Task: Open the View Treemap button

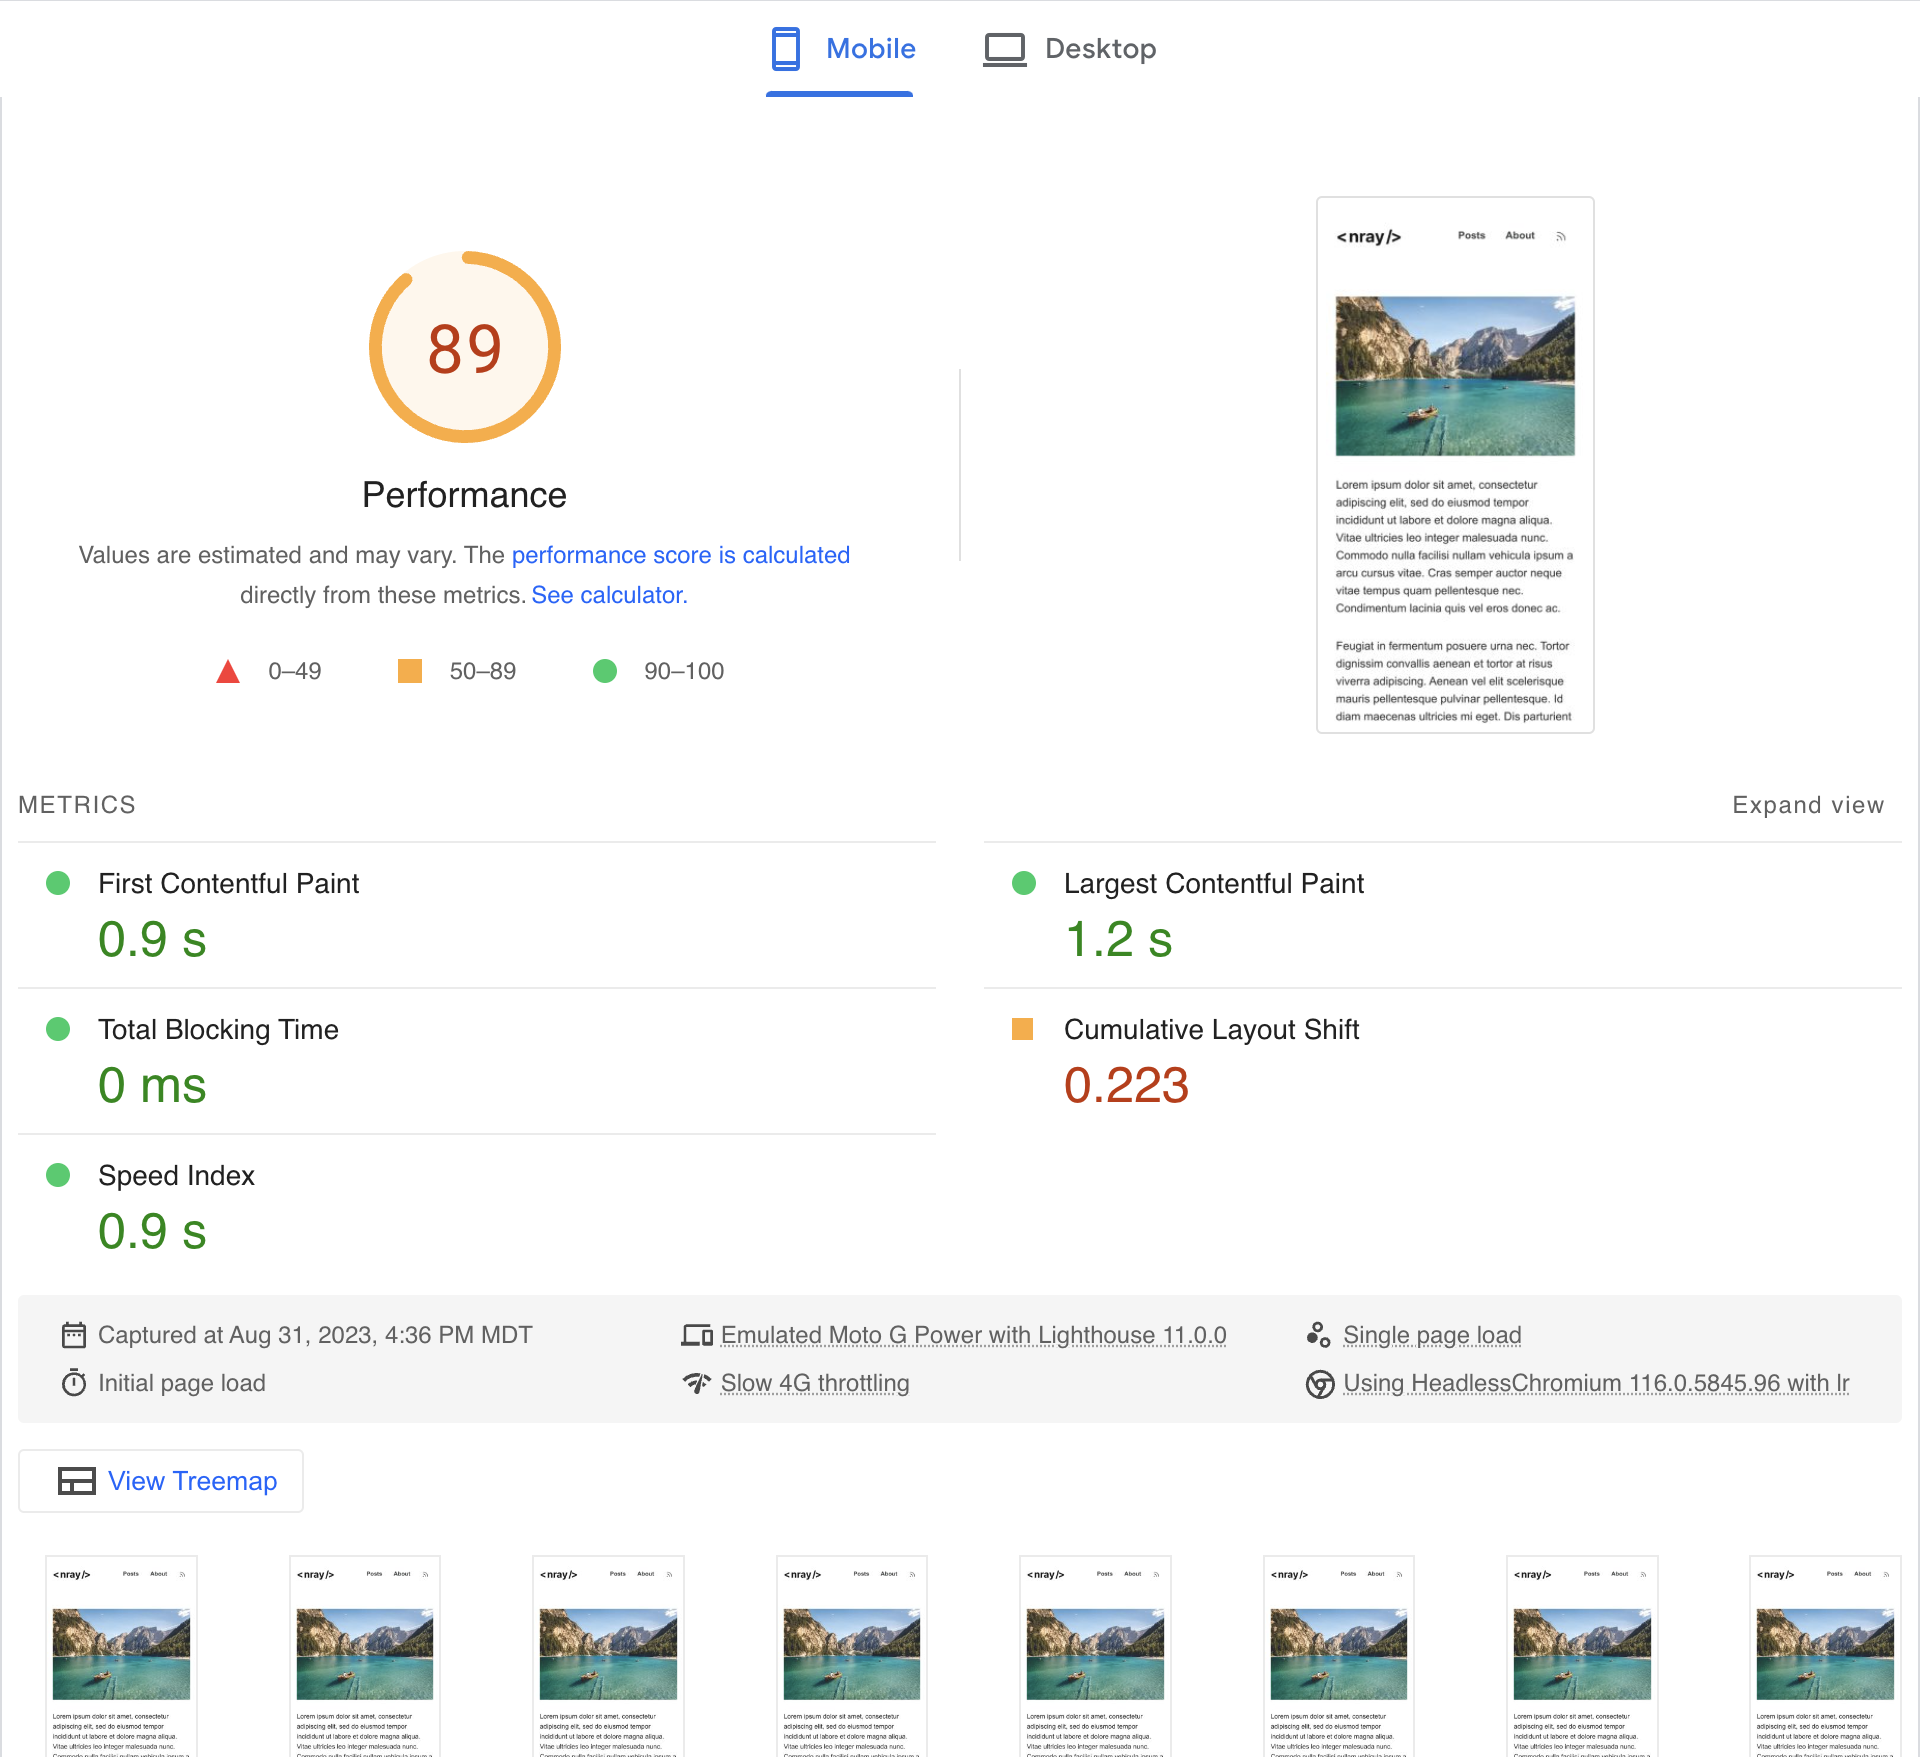Action: 161,1481
